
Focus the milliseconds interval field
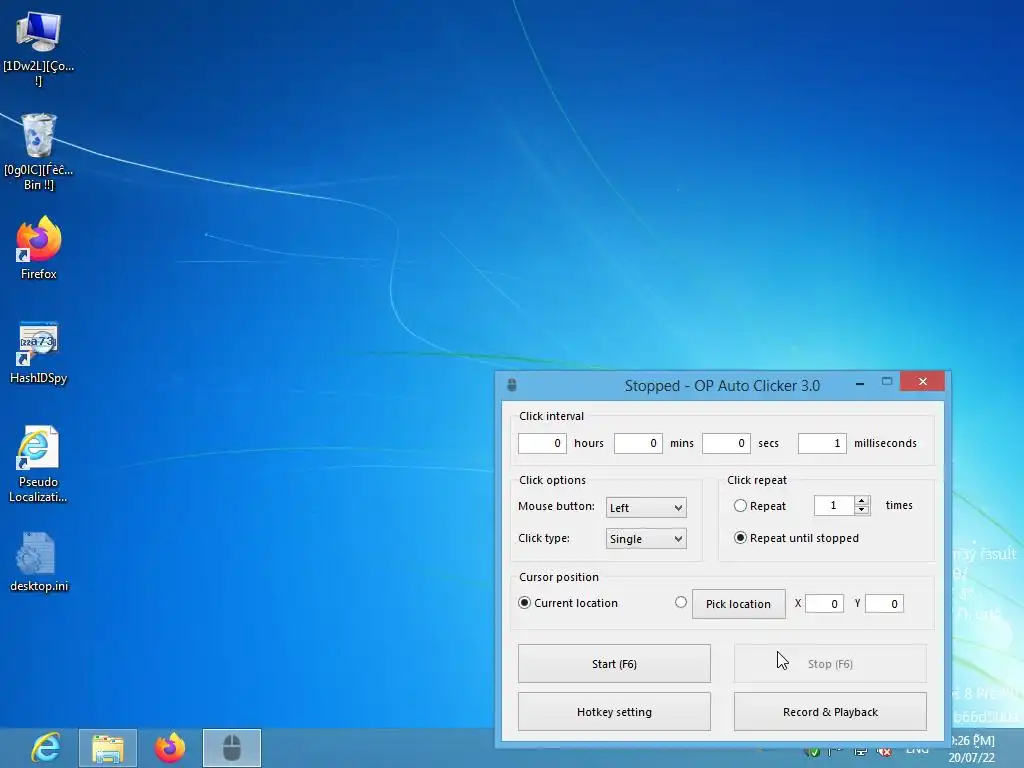(822, 443)
